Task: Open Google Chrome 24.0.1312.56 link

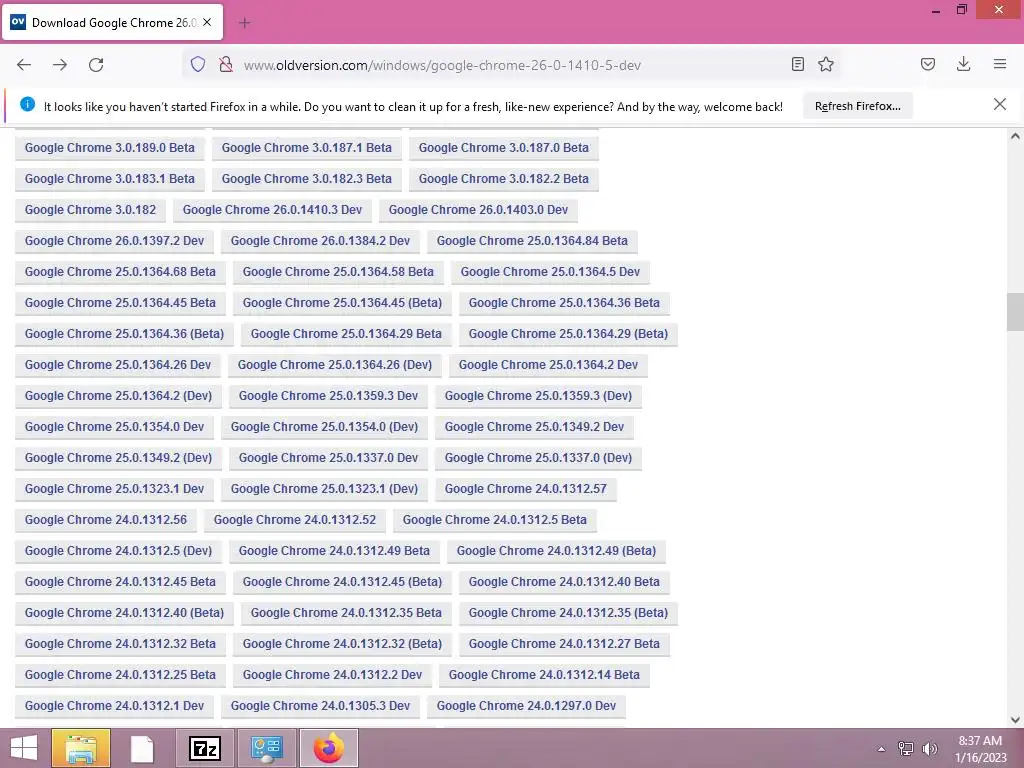Action: [106, 520]
